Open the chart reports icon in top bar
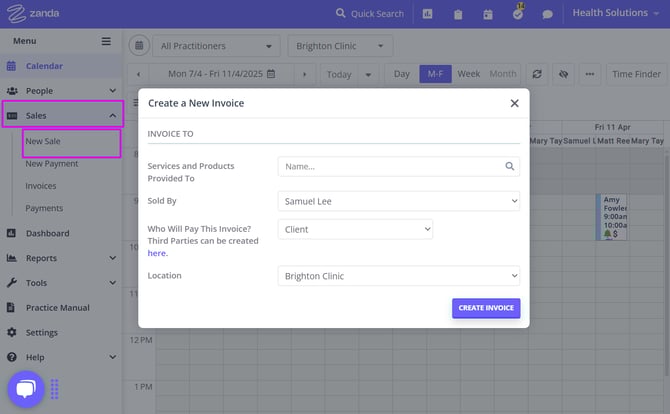Screen dimensions: 670x414 coord(428,14)
